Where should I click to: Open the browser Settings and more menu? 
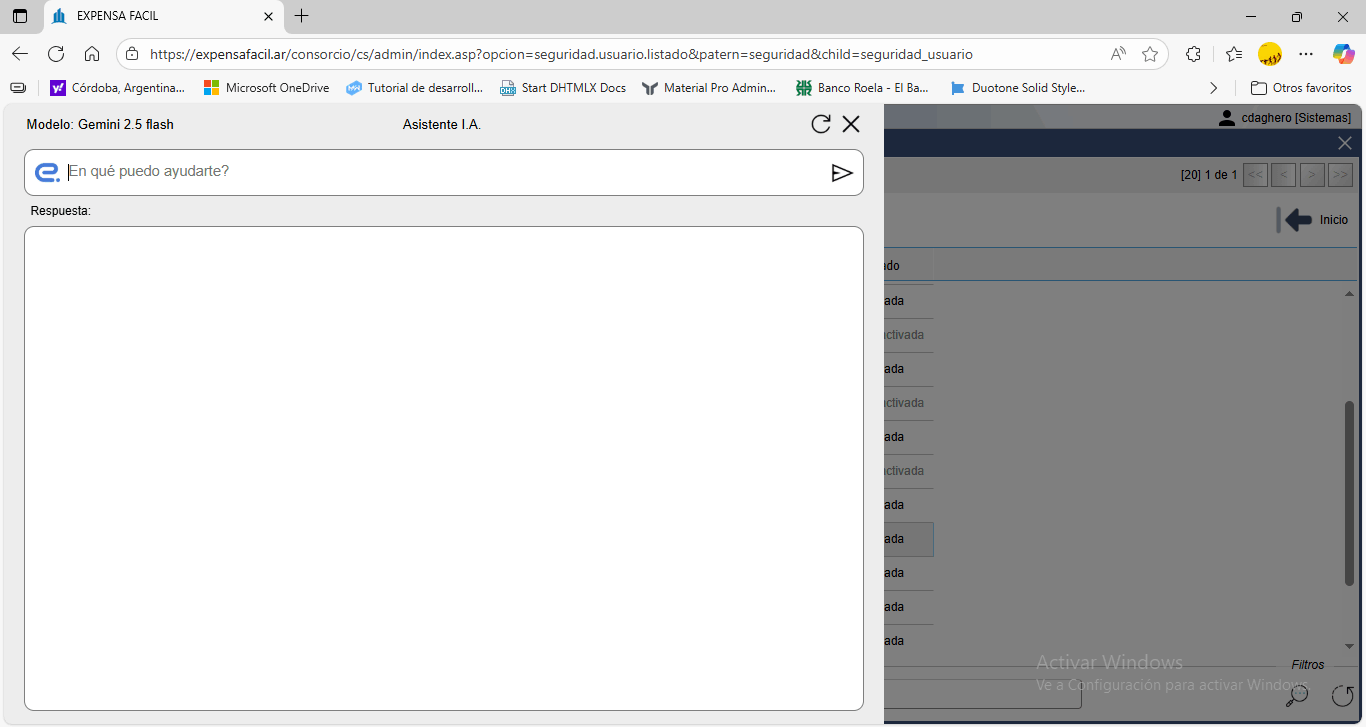click(1306, 54)
